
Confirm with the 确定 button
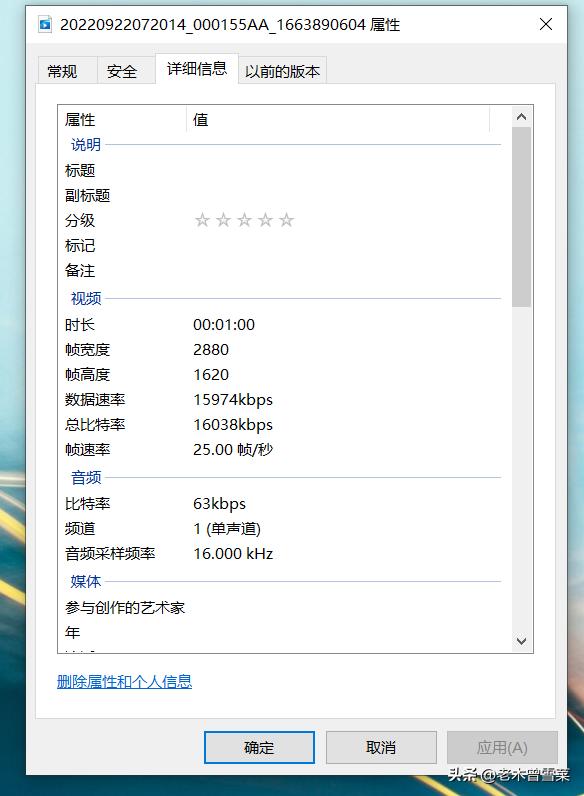[259, 747]
